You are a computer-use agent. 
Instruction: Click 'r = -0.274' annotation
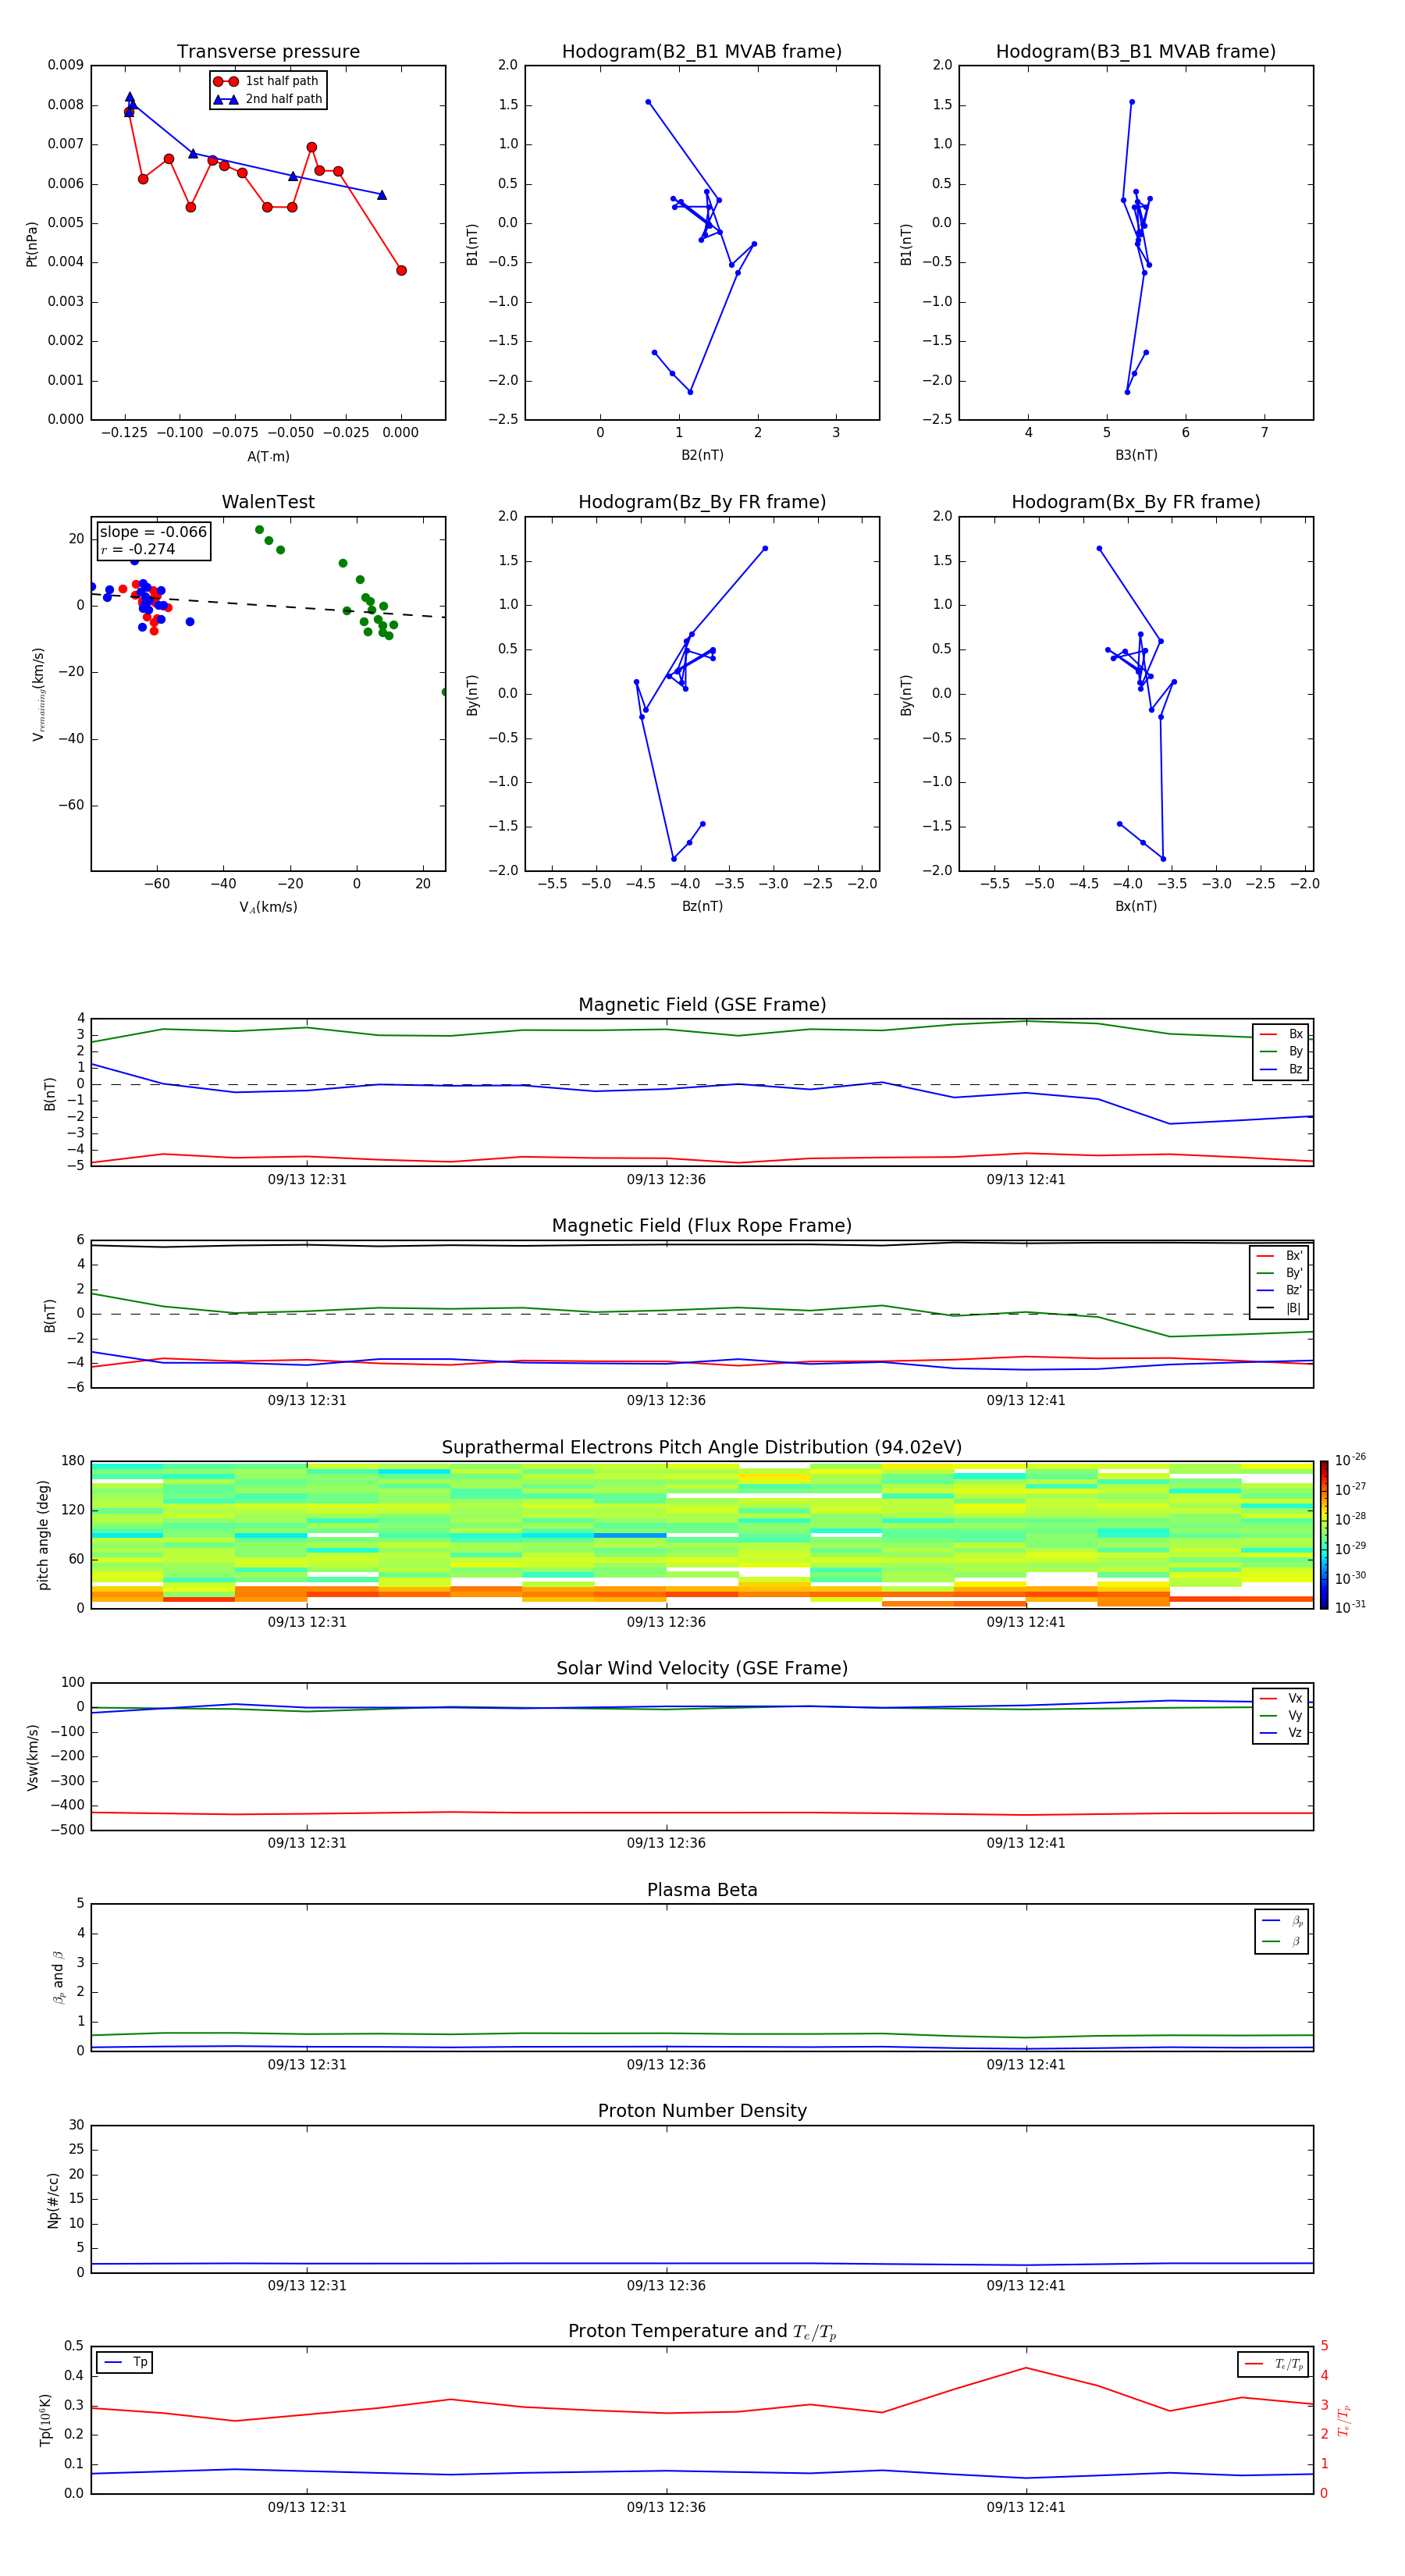click(x=138, y=550)
